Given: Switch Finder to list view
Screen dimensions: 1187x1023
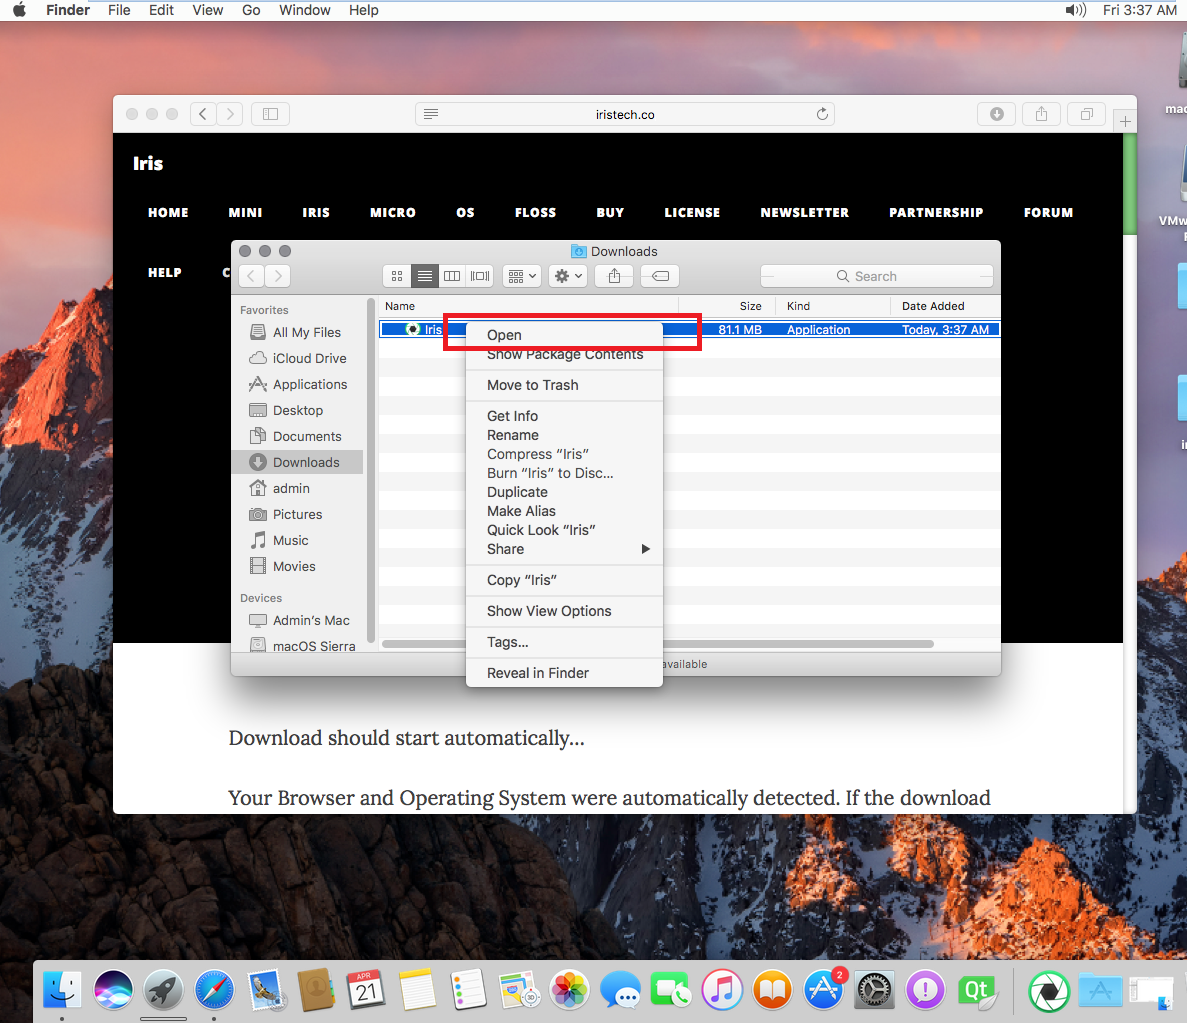Looking at the screenshot, I should pos(425,276).
